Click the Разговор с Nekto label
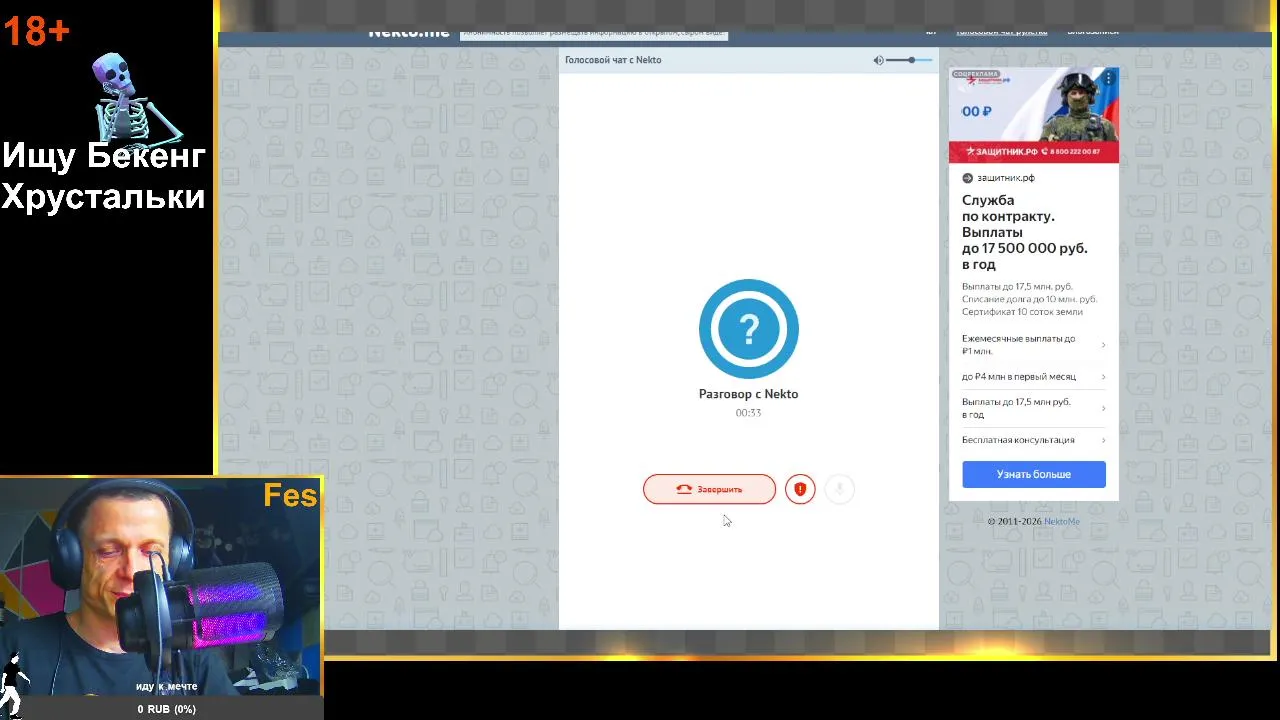 (x=748, y=394)
